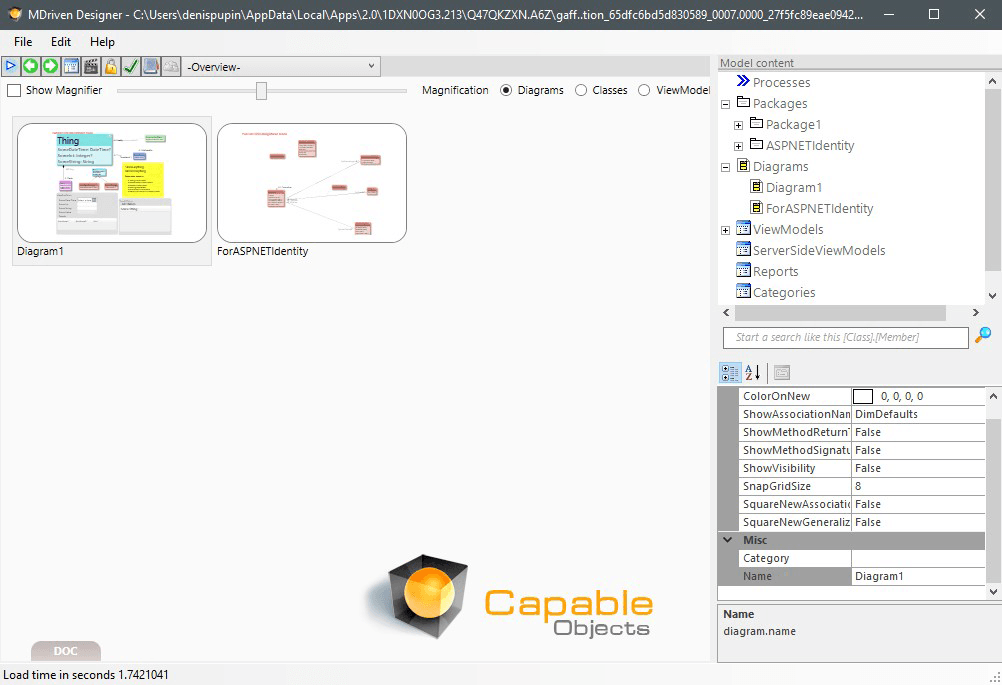The height and width of the screenshot is (685, 1002).
Task: Open the Help menu
Action: [102, 42]
